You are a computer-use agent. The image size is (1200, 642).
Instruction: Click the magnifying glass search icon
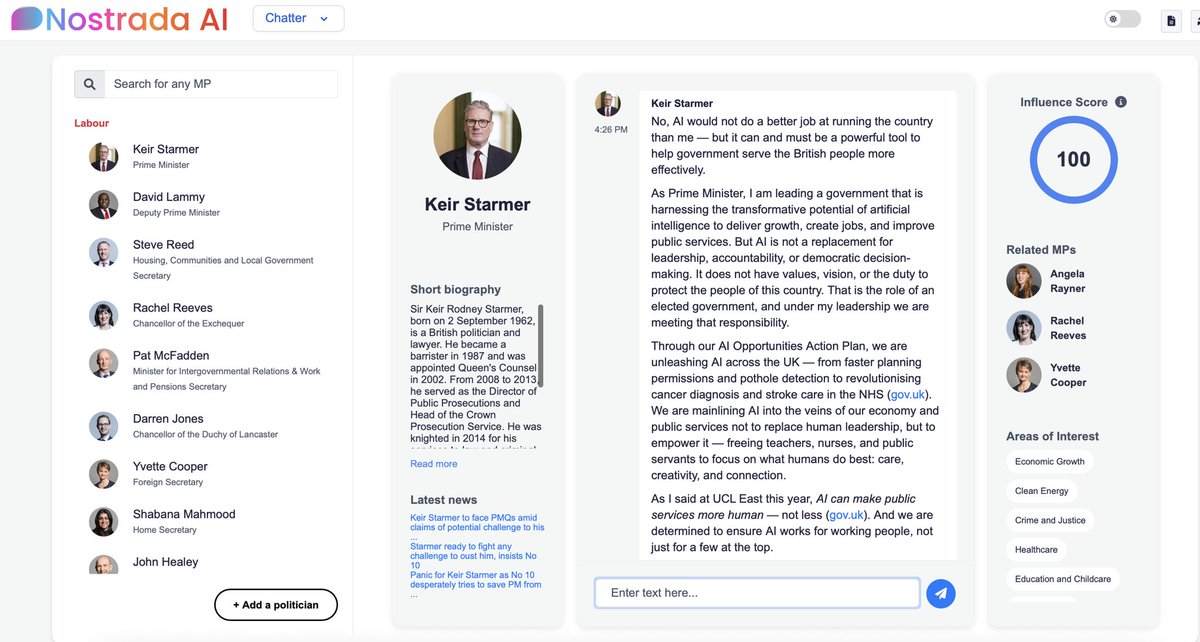pyautogui.click(x=89, y=84)
